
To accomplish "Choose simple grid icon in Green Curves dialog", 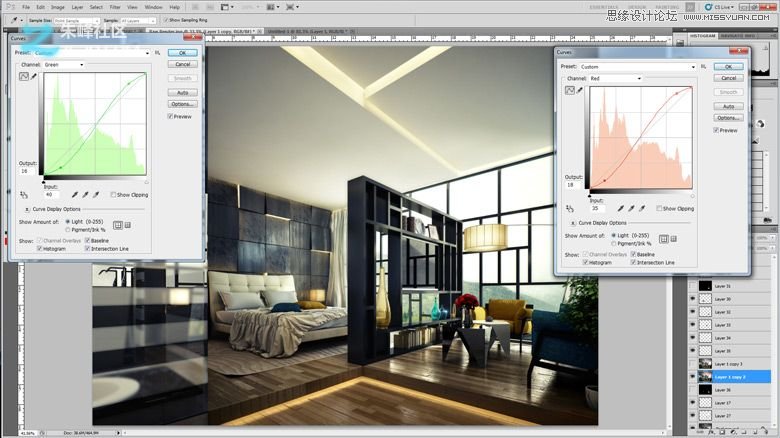I will 118,225.
